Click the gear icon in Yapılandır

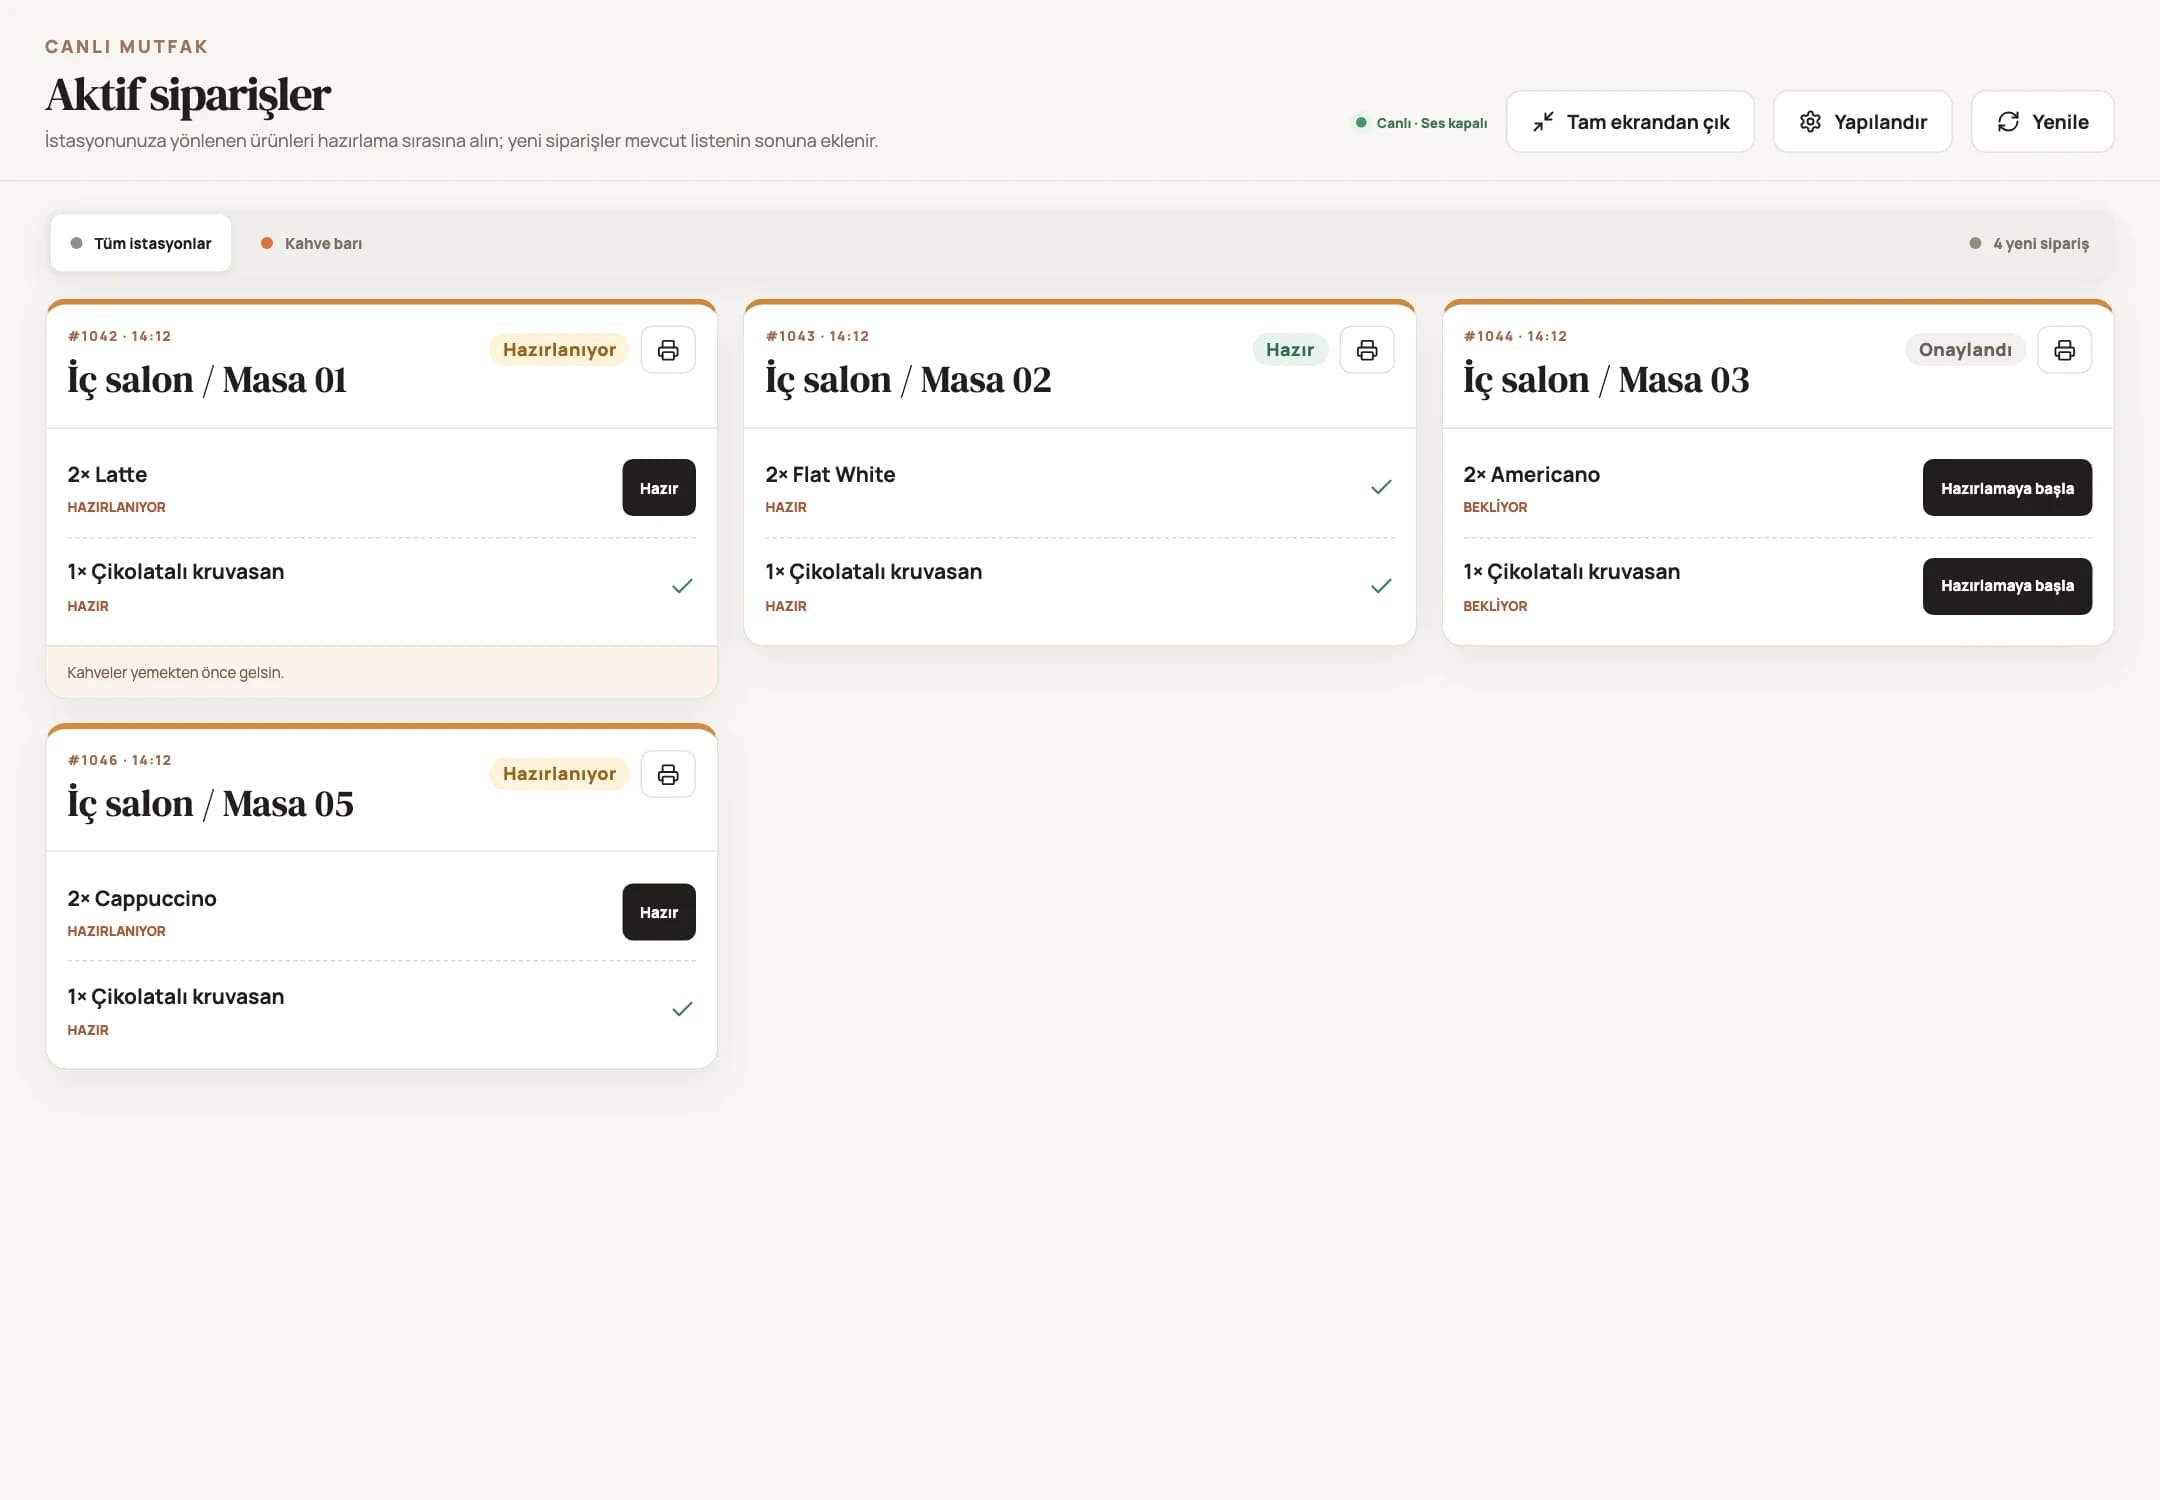1810,122
